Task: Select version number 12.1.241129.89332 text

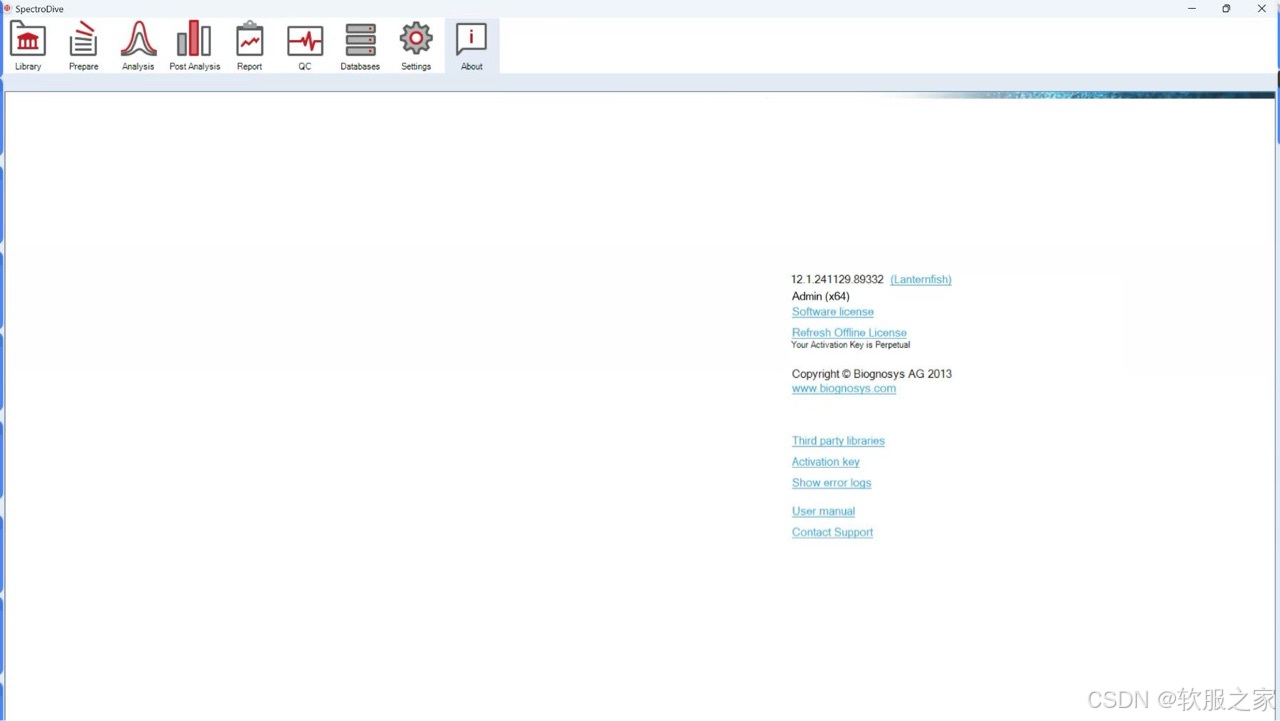Action: click(838, 280)
